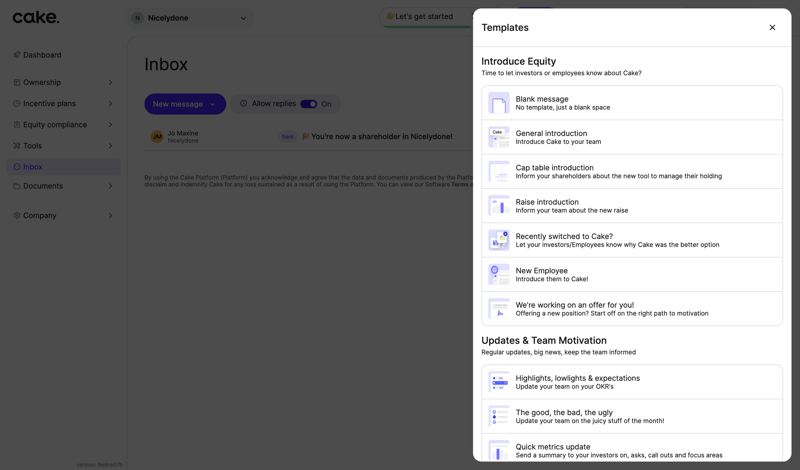
Task: Click the Let's get started button
Action: [x=423, y=16]
